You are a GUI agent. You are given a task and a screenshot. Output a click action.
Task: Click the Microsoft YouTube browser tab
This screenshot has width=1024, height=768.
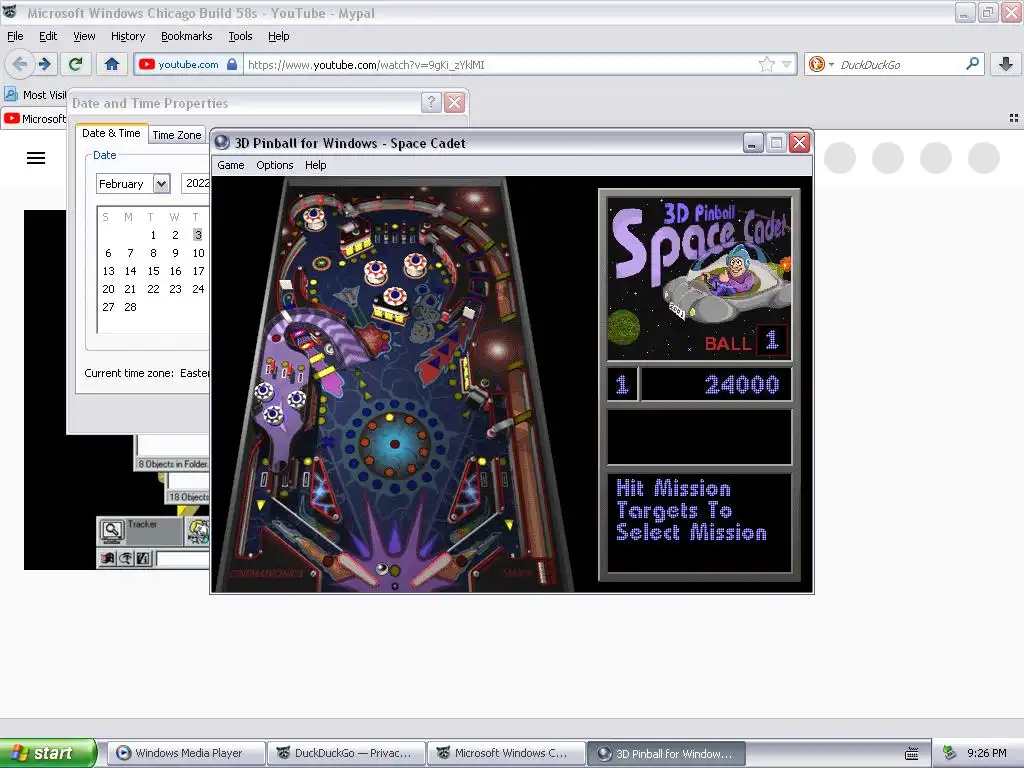(35, 119)
